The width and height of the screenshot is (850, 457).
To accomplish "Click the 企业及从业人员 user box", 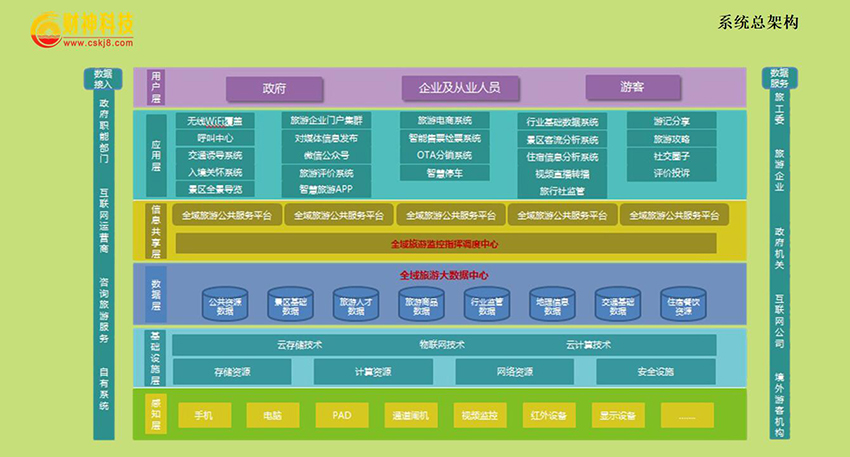I will click(460, 88).
